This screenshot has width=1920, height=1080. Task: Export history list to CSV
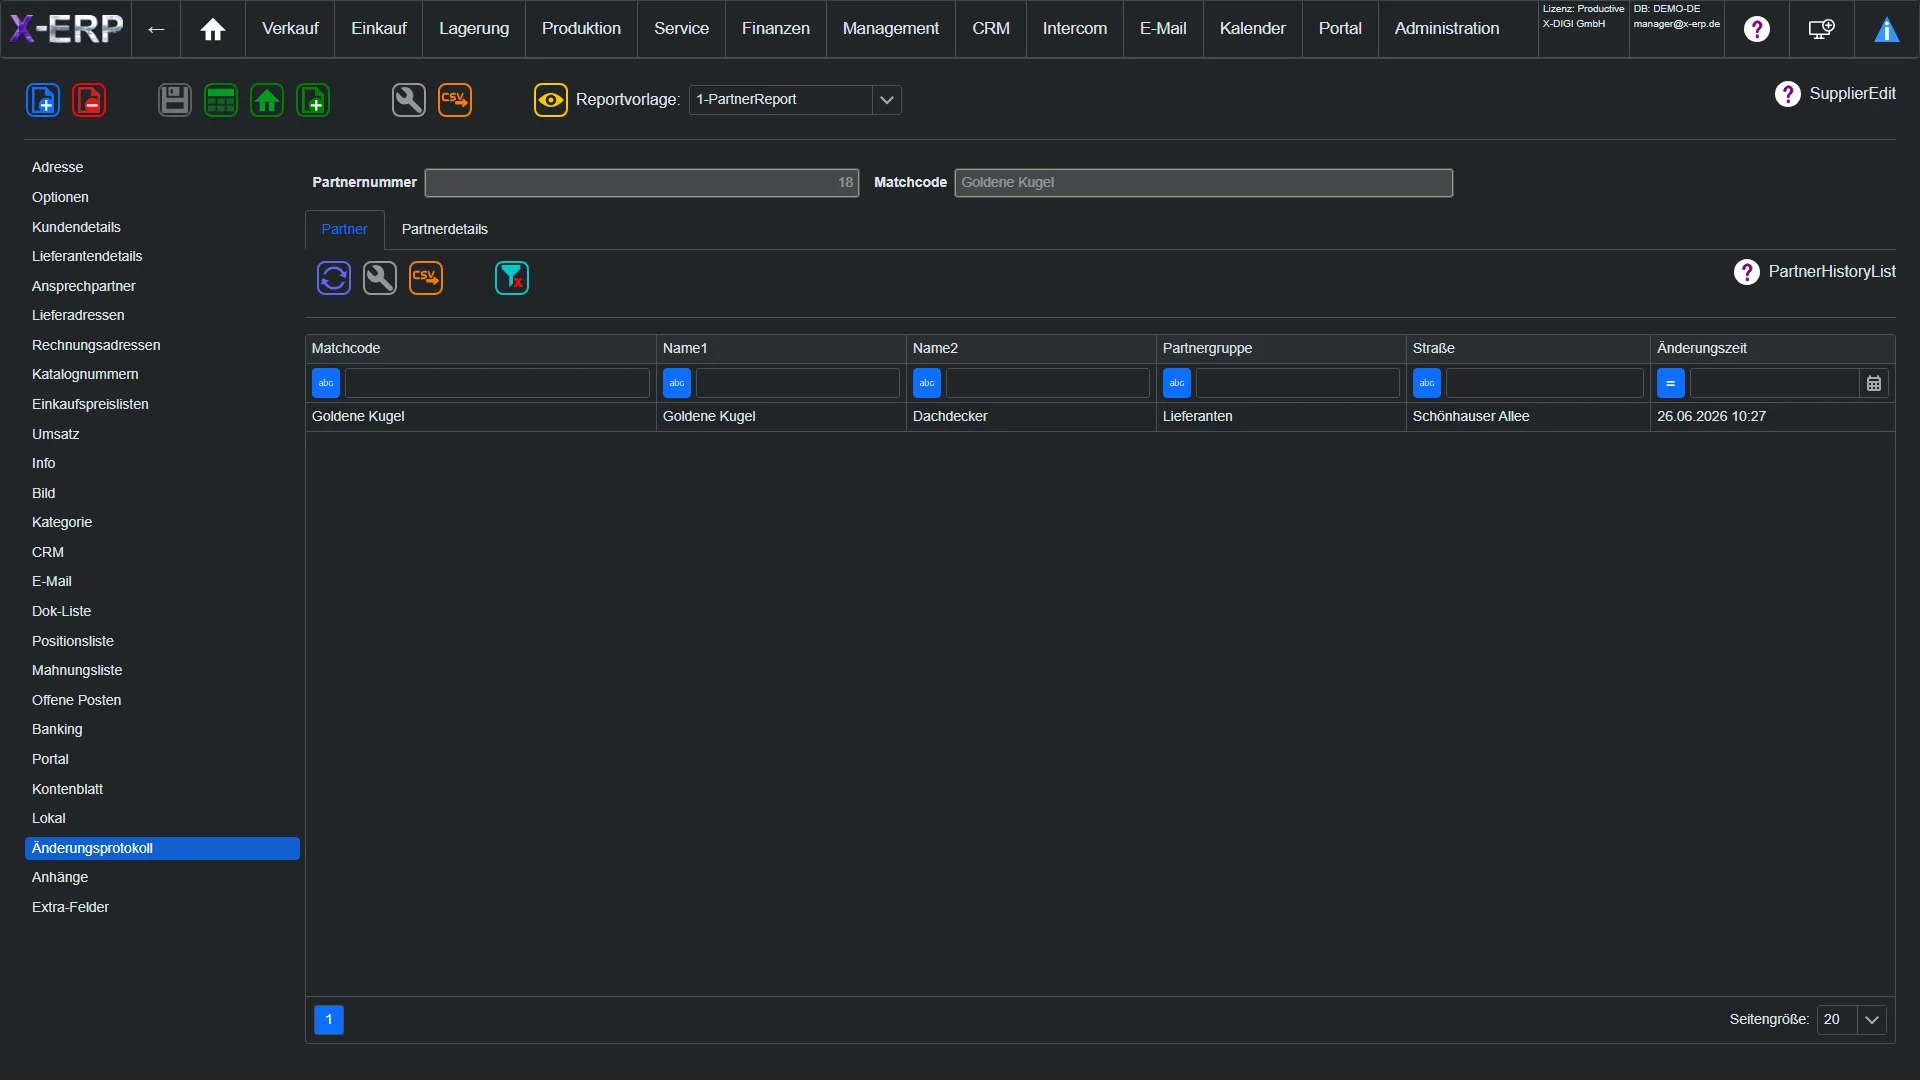(426, 278)
